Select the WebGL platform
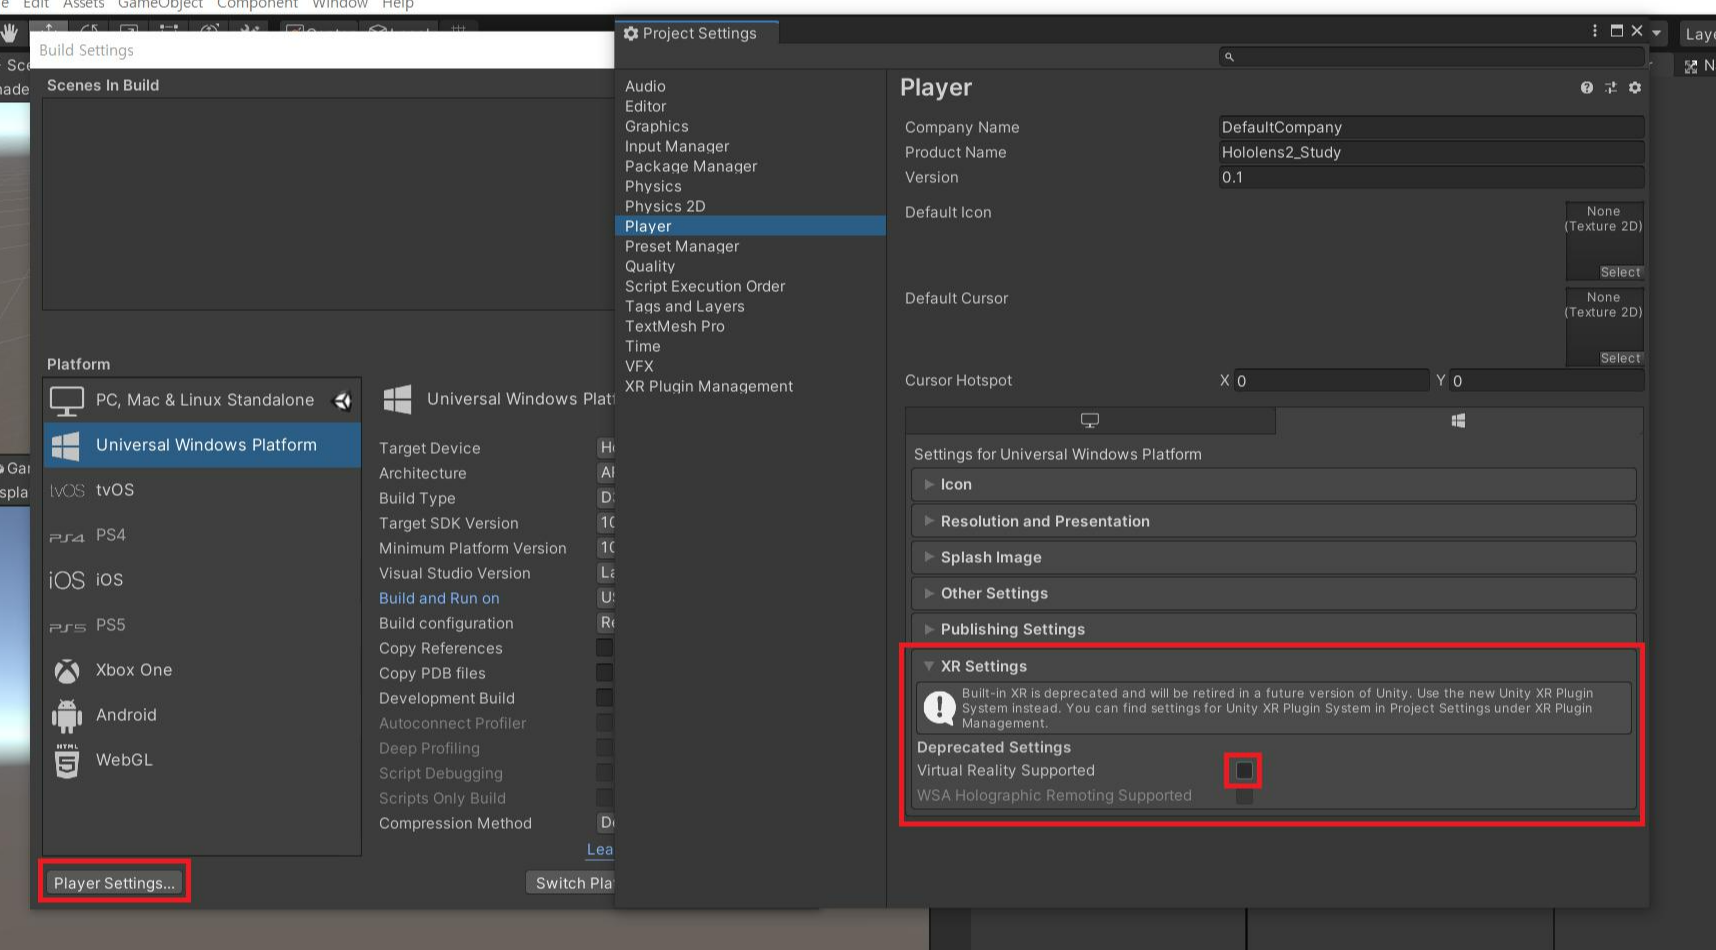 202,760
